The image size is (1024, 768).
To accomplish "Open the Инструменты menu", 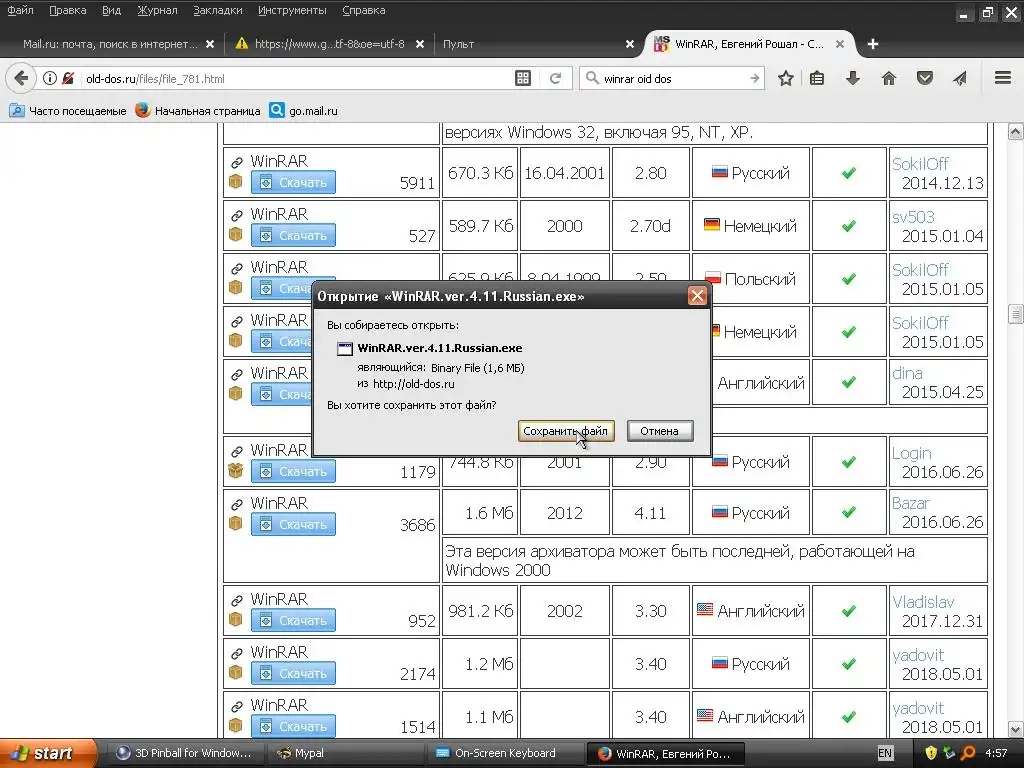I will point(292,10).
